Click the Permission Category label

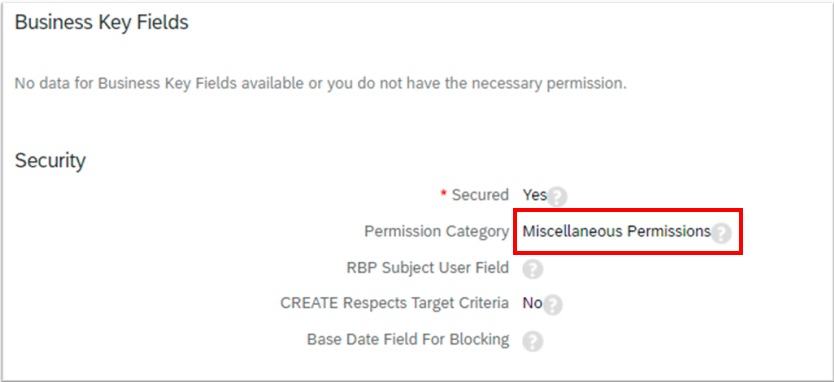coord(437,231)
